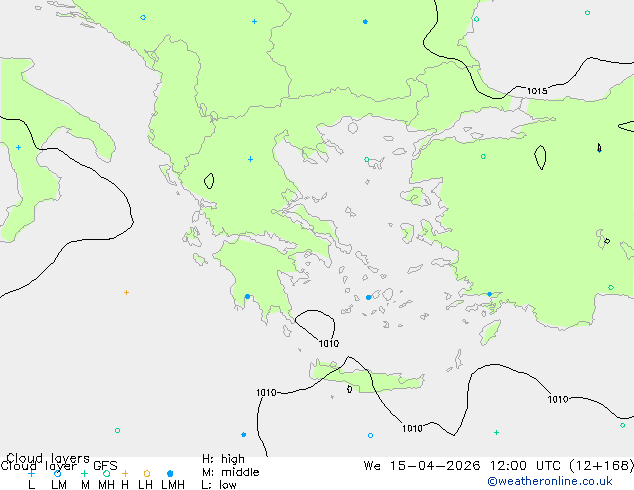This screenshot has width=634, height=490.
Task: Click the 'We 15-04-2026 12:00 UTC' timestamp
Action: click(464, 466)
